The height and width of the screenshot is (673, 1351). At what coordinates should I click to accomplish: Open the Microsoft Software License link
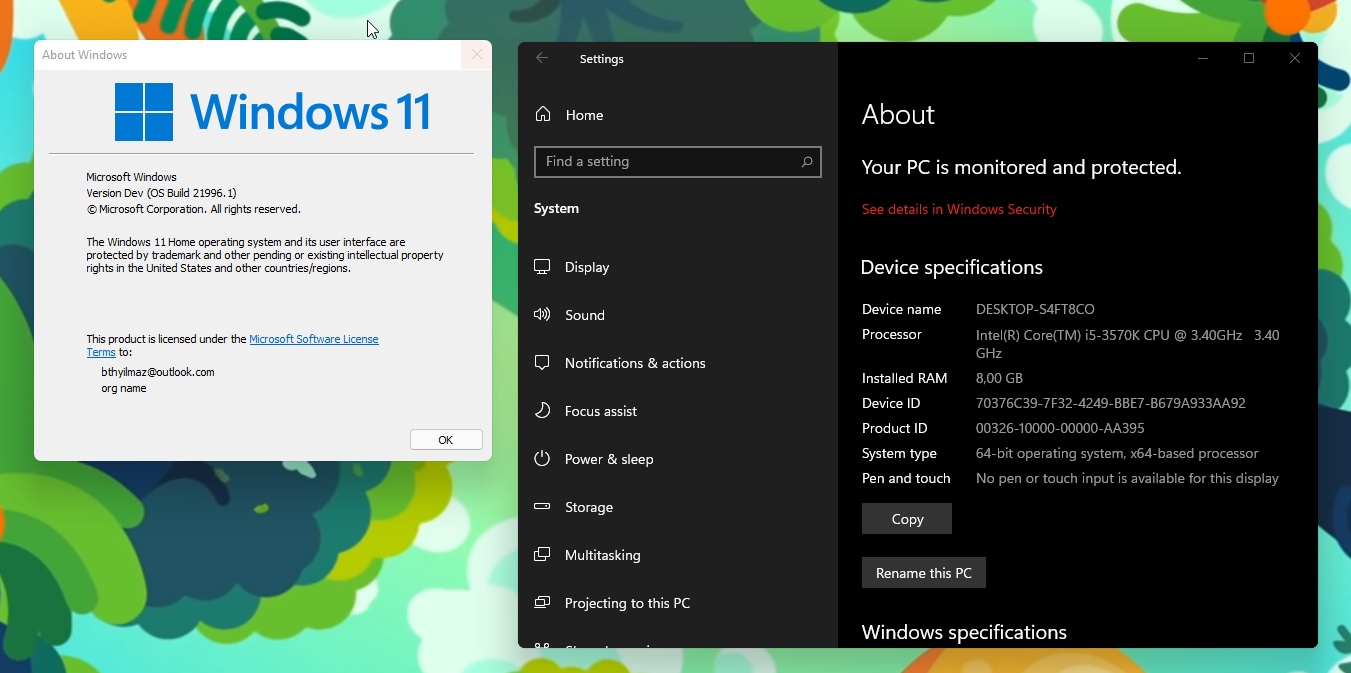[314, 339]
